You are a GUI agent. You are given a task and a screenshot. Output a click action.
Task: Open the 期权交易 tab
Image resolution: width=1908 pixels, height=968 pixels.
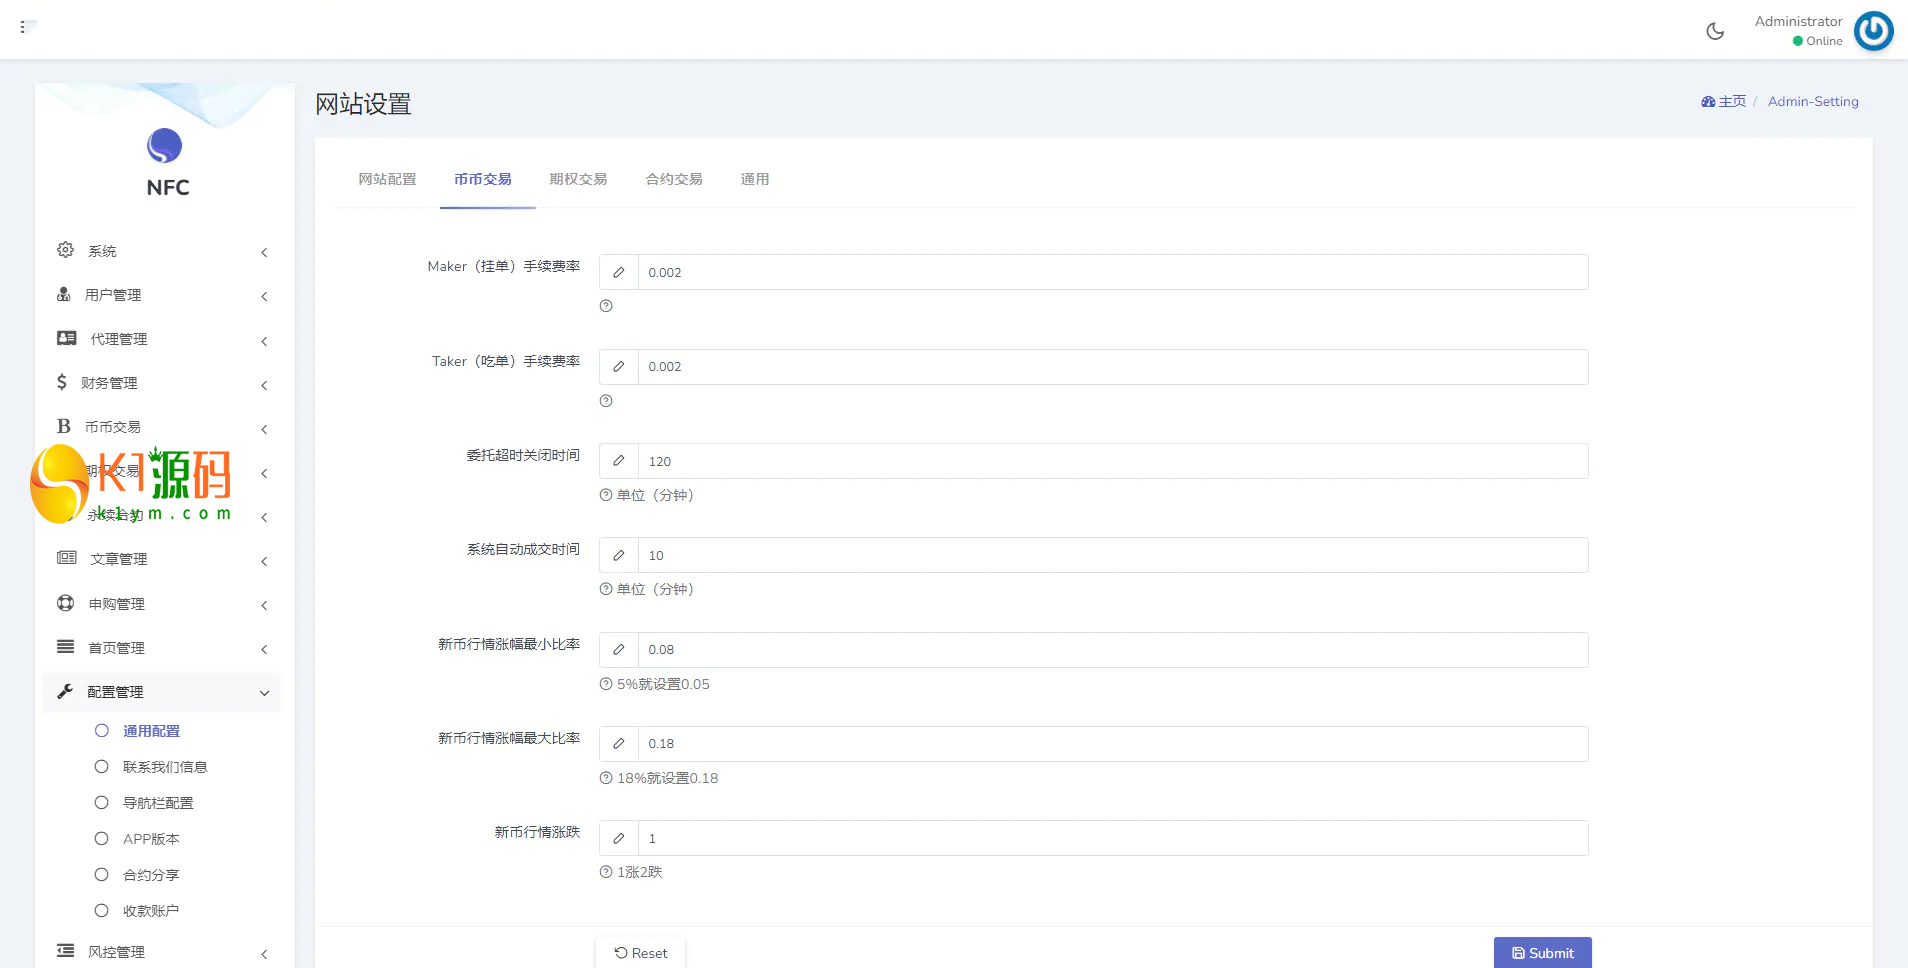coord(578,179)
